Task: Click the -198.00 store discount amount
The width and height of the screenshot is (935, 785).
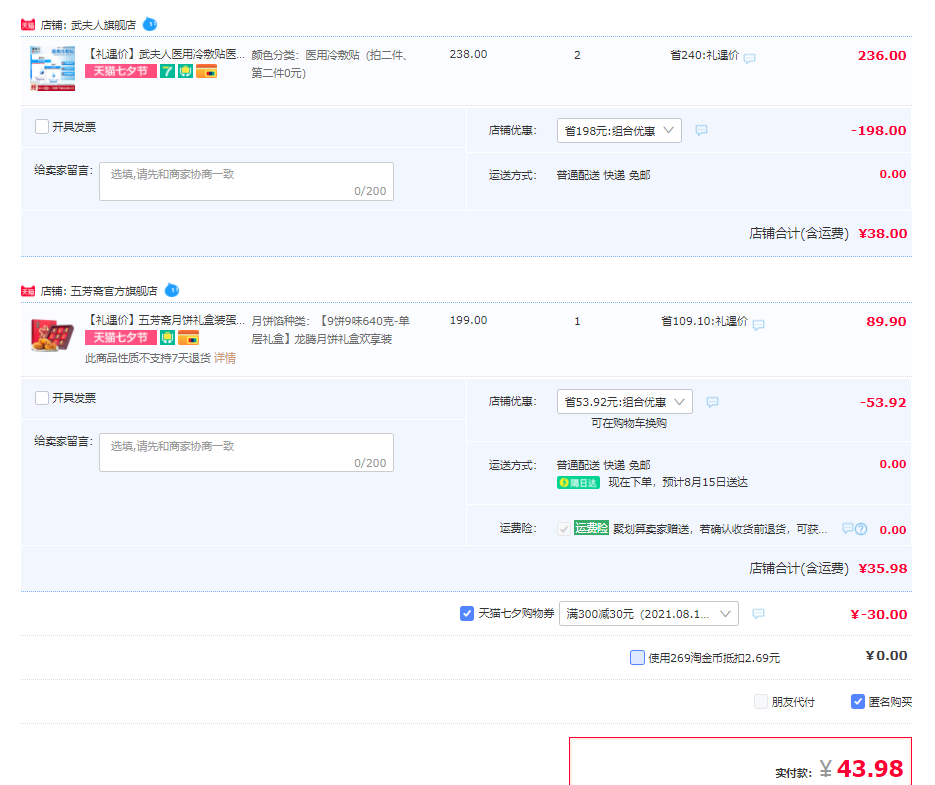Action: click(878, 131)
